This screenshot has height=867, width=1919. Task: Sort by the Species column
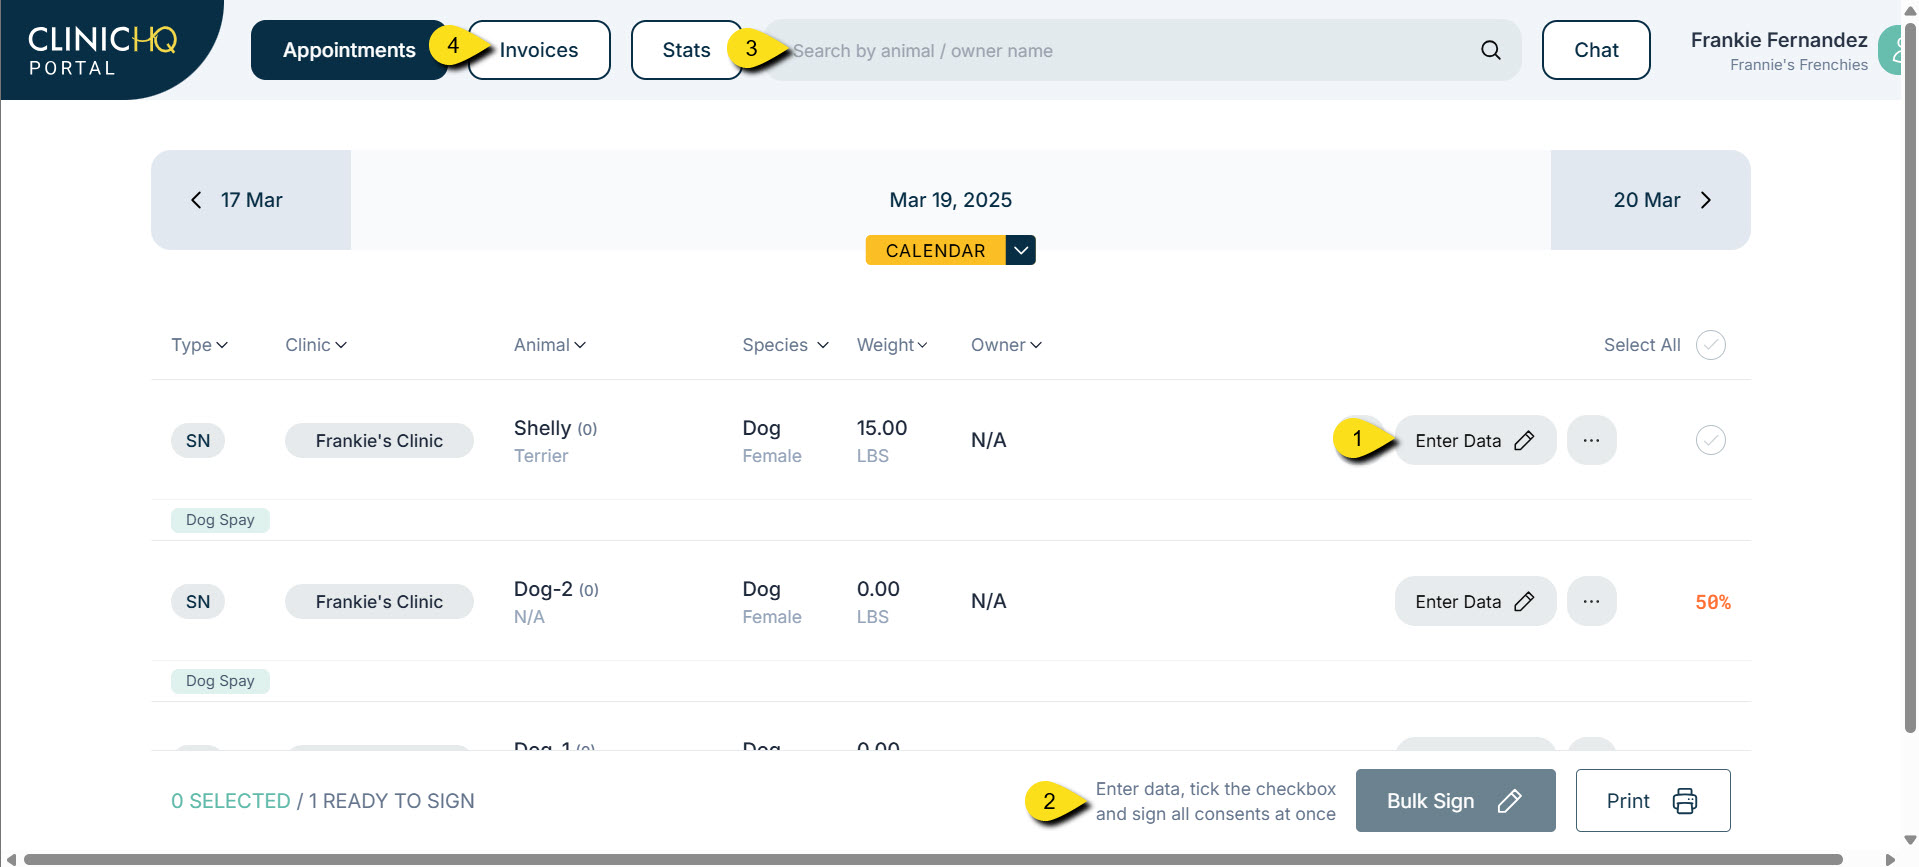[785, 345]
